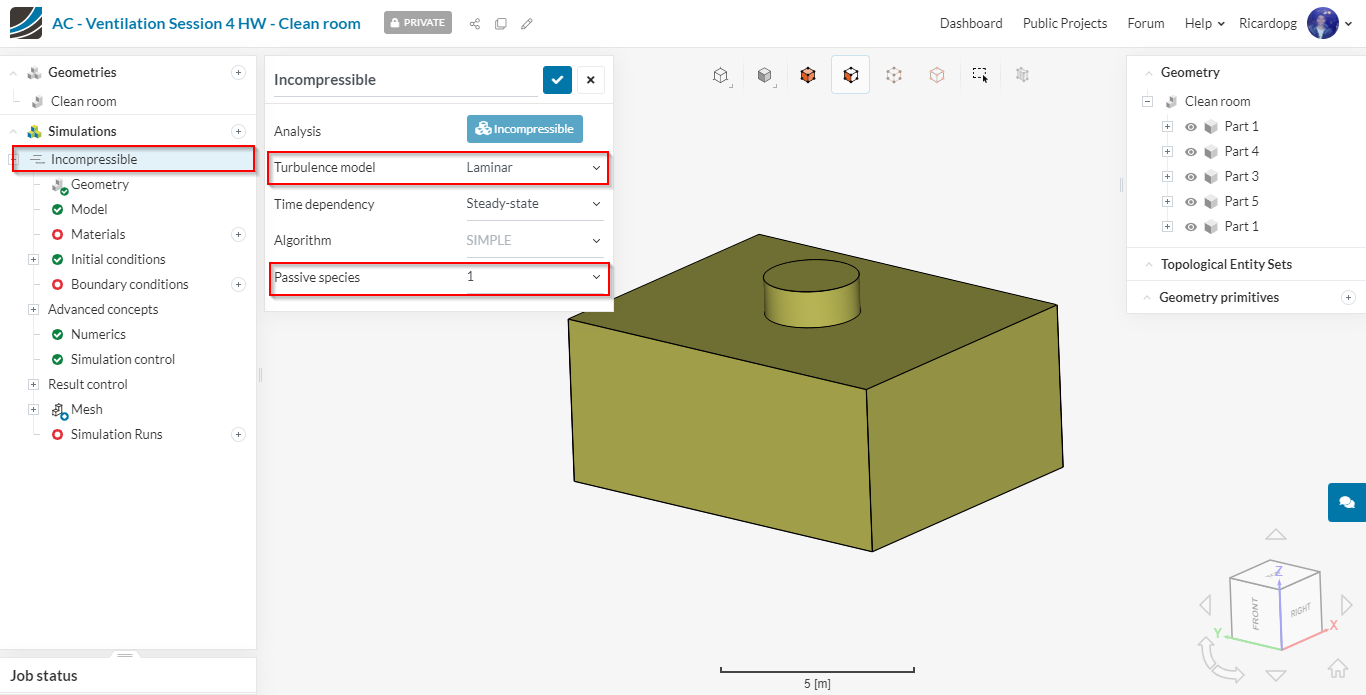Open the live chat support widget
Image resolution: width=1366 pixels, height=695 pixels.
1346,502
